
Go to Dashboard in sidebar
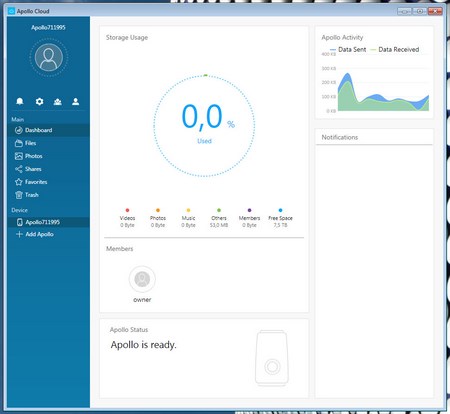pos(48,130)
